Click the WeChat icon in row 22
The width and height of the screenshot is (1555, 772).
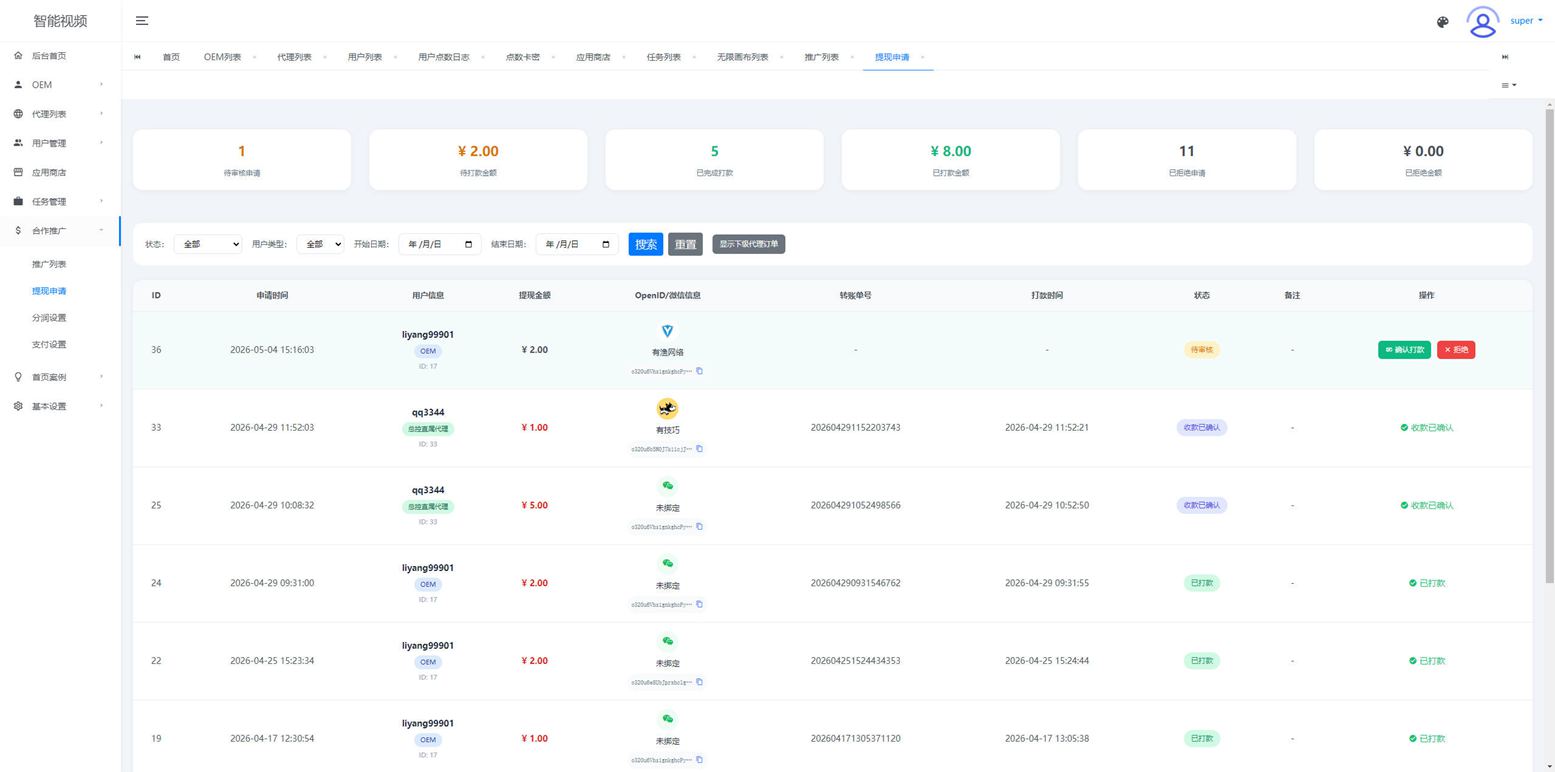(667, 641)
